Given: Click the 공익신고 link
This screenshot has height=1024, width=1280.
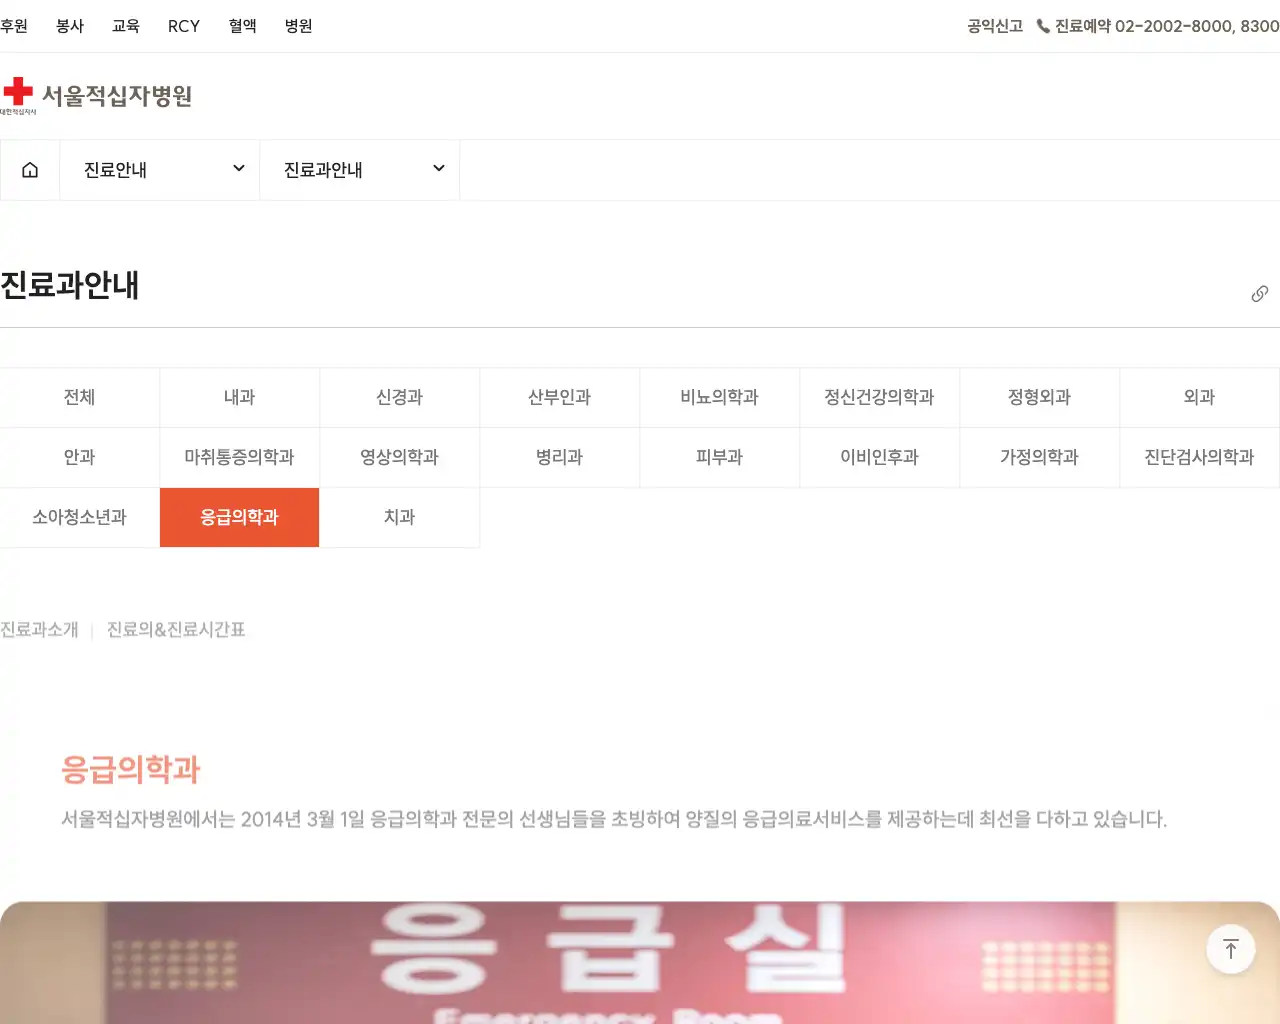Looking at the screenshot, I should click(x=994, y=27).
